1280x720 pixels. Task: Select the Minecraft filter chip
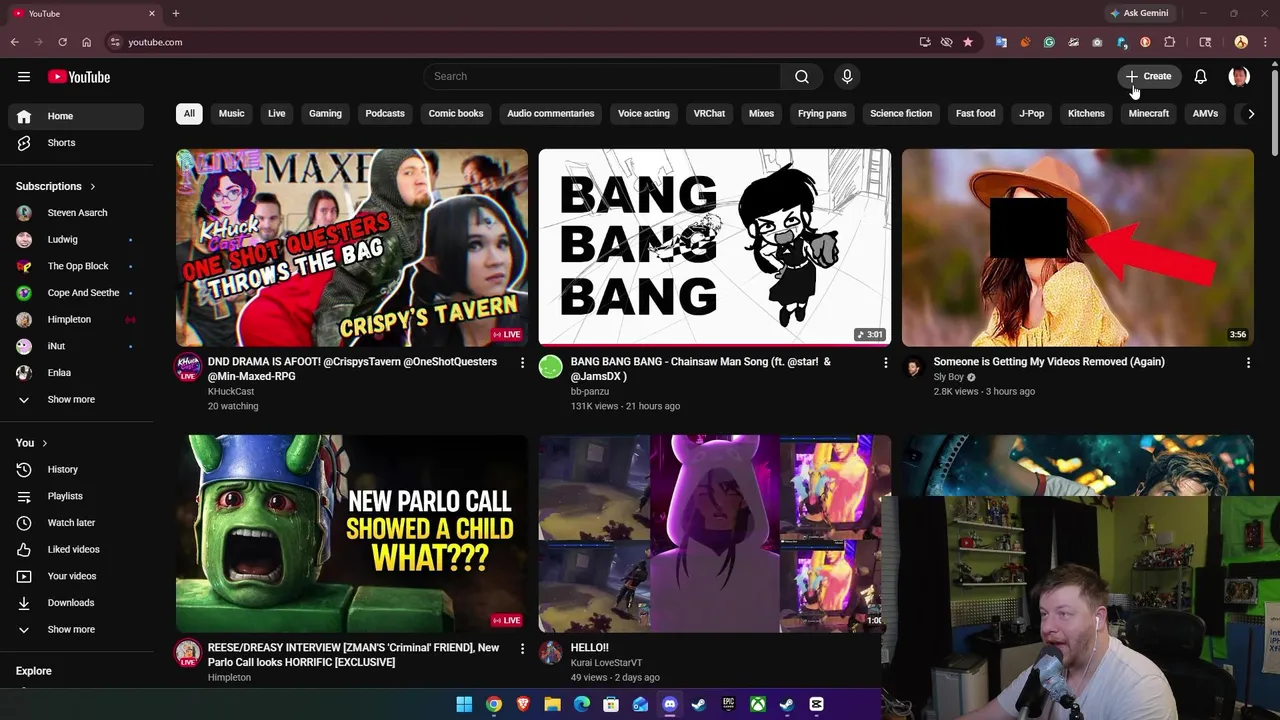click(x=1148, y=114)
